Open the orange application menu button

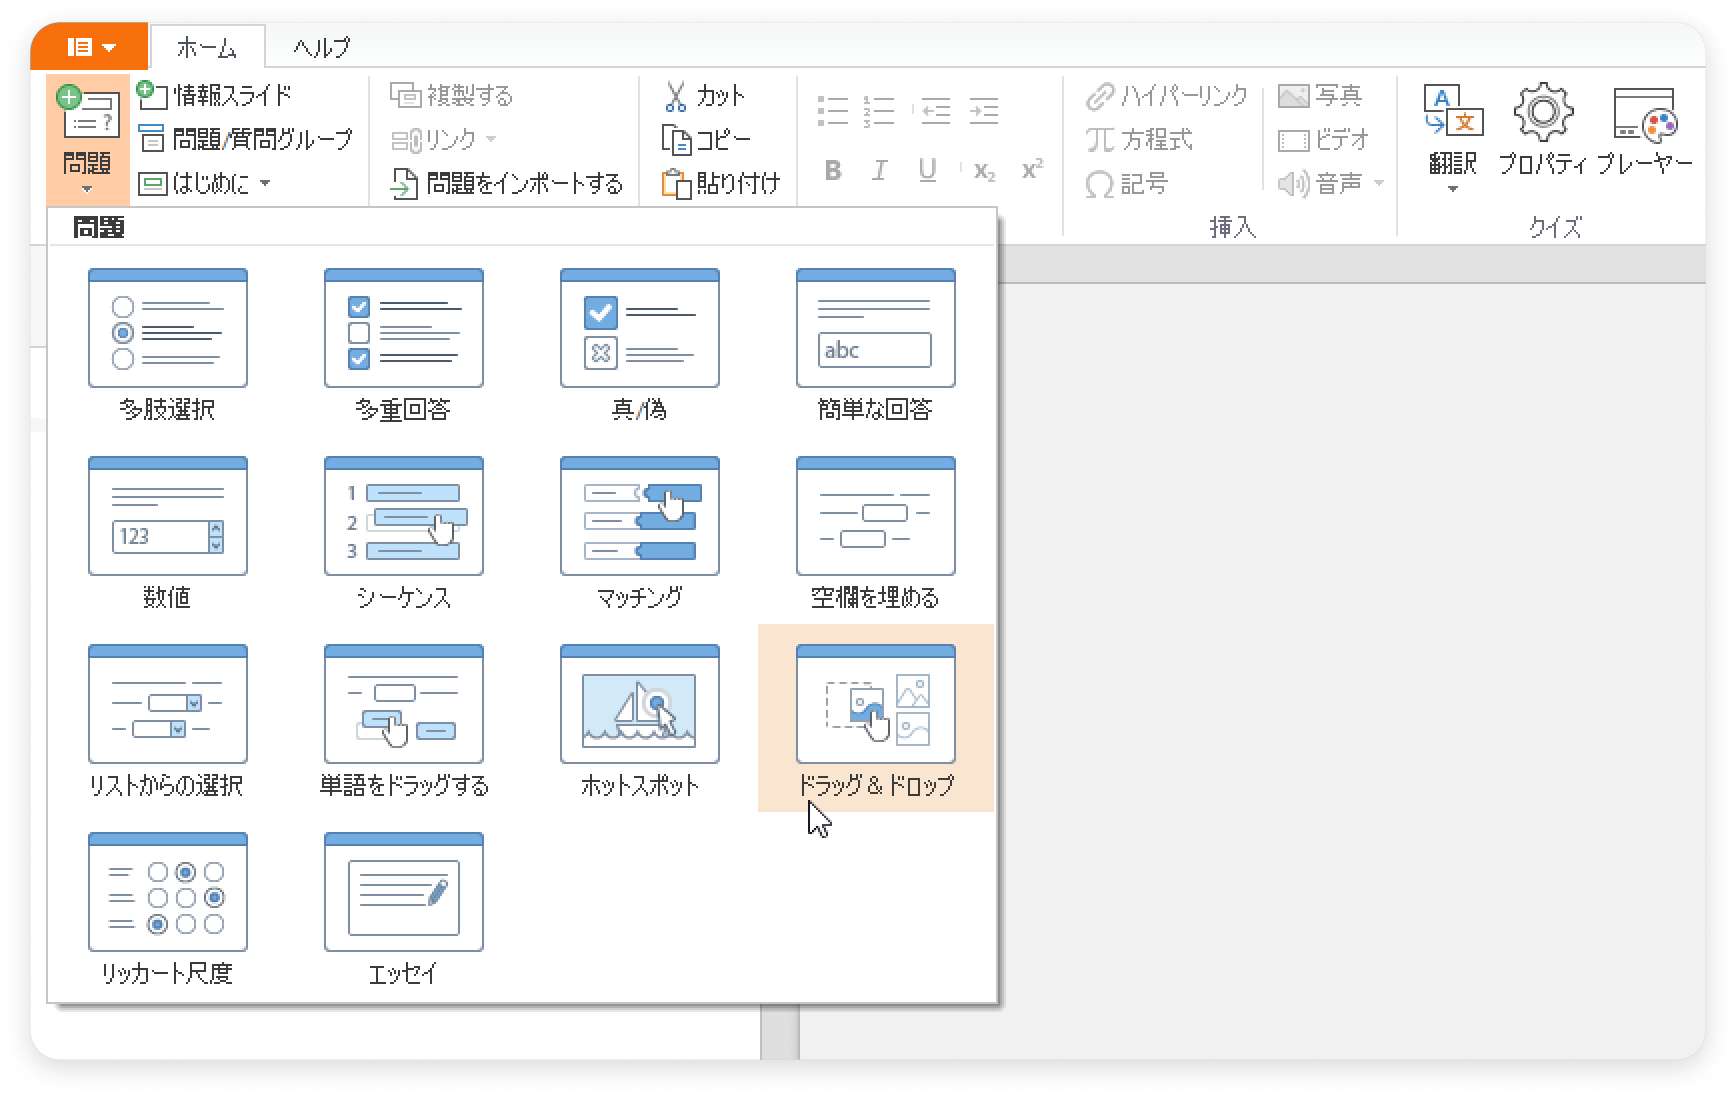90,47
